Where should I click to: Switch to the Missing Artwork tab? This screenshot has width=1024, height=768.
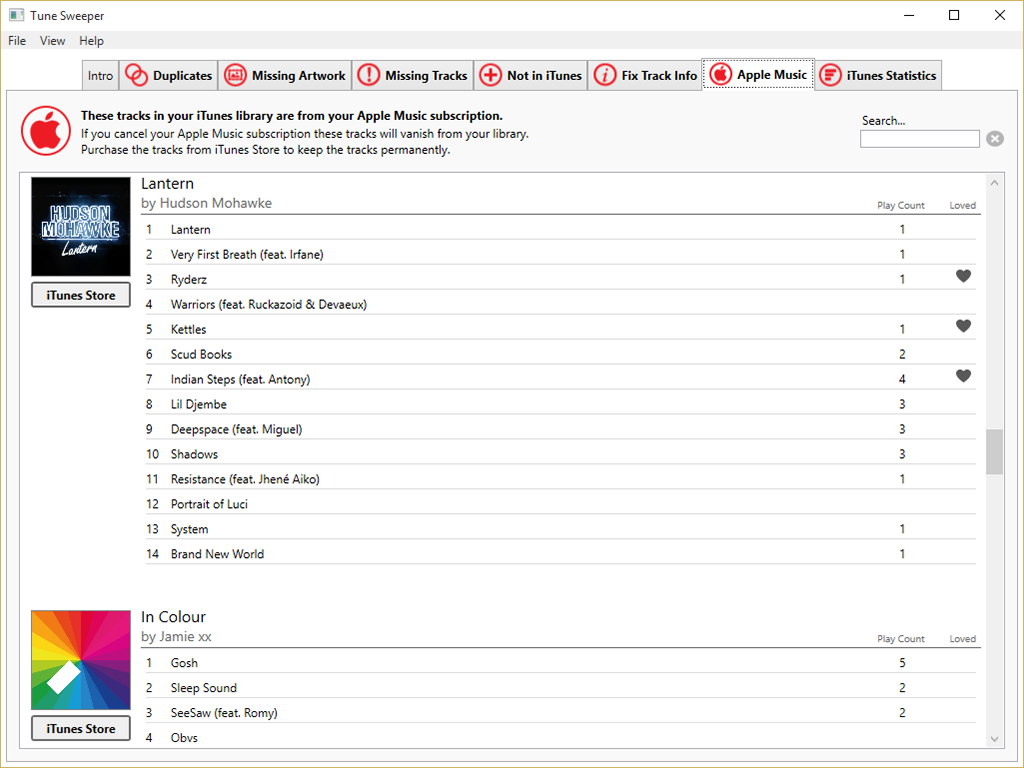coord(285,75)
